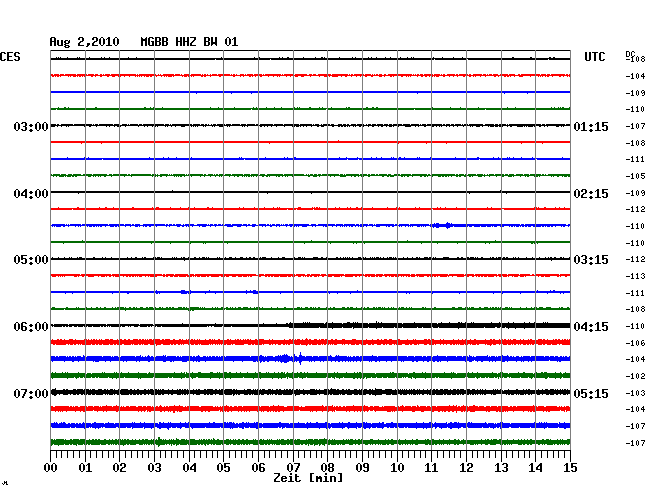Click the DC offset value -106

point(635,343)
